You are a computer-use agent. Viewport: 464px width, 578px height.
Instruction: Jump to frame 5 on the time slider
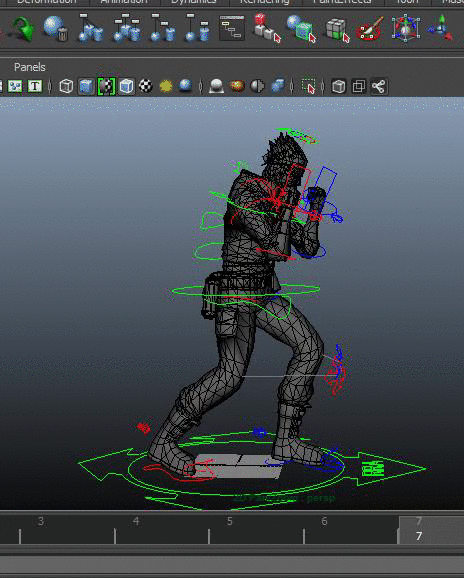coord(230,521)
